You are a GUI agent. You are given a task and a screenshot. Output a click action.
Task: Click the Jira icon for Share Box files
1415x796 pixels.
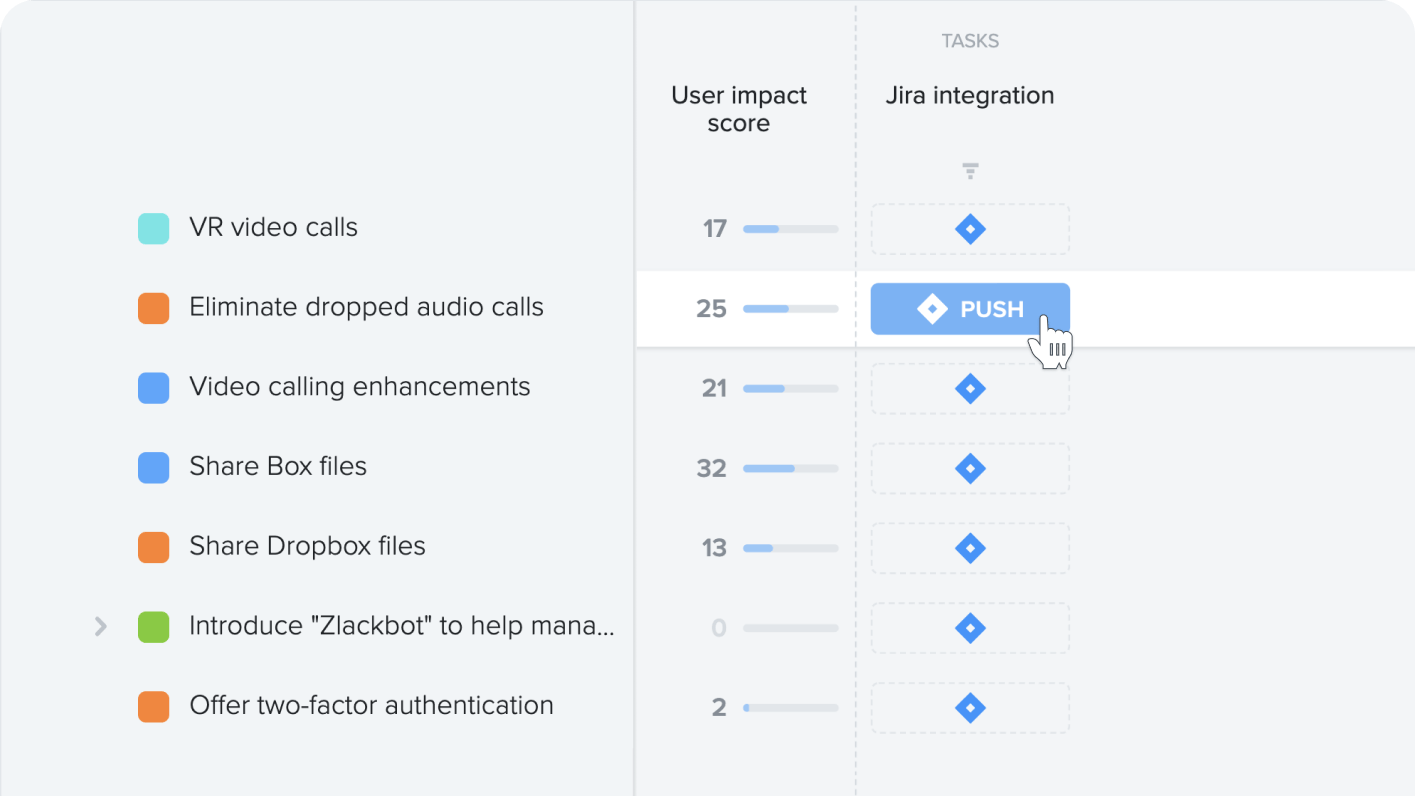pyautogui.click(x=970, y=468)
